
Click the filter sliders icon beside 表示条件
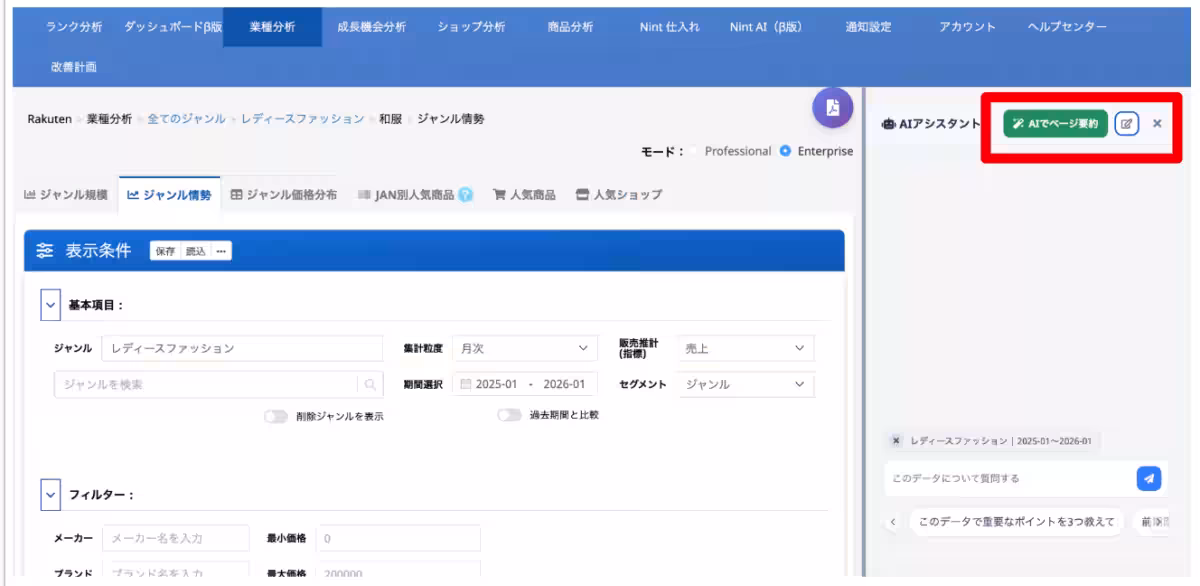pyautogui.click(x=44, y=250)
